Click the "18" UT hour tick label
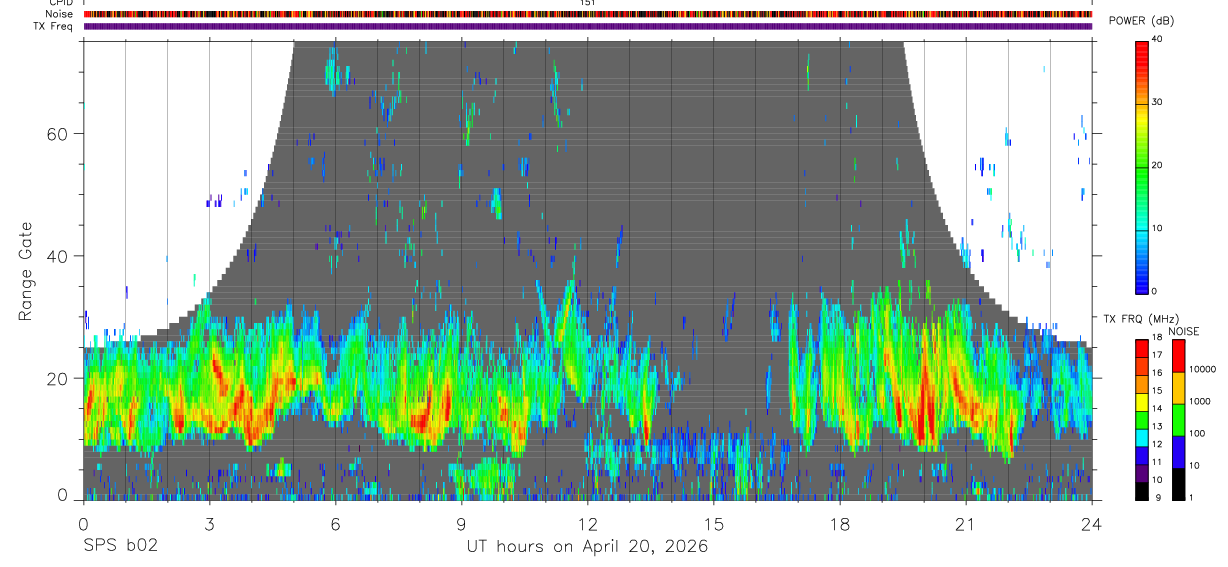The width and height of the screenshot is (1228, 567). 839,523
